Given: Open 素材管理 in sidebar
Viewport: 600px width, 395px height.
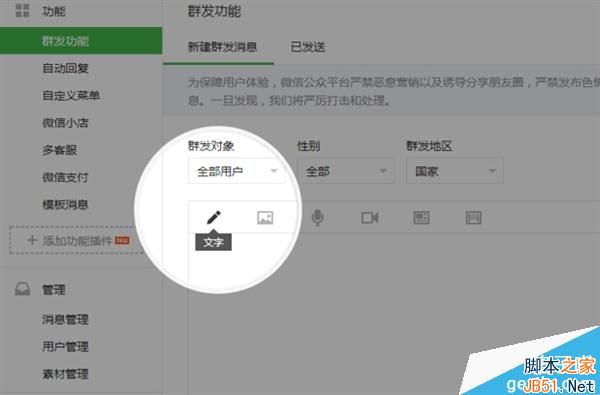Looking at the screenshot, I should click(65, 374).
